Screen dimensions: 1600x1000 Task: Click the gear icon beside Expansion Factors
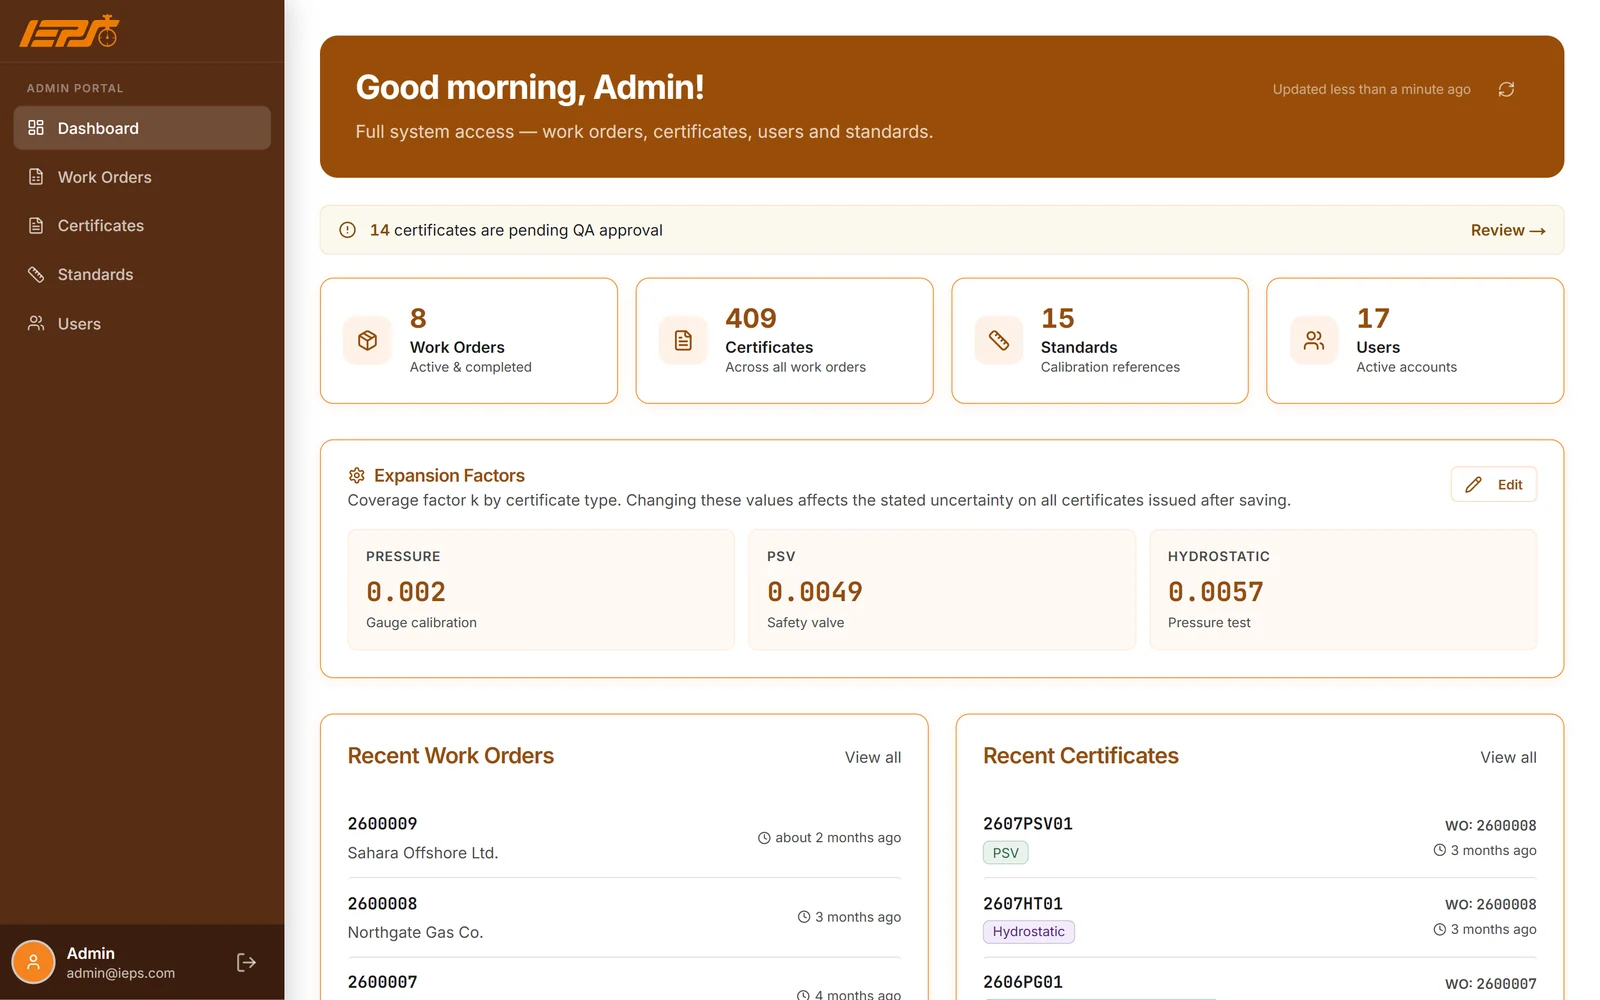pos(356,475)
